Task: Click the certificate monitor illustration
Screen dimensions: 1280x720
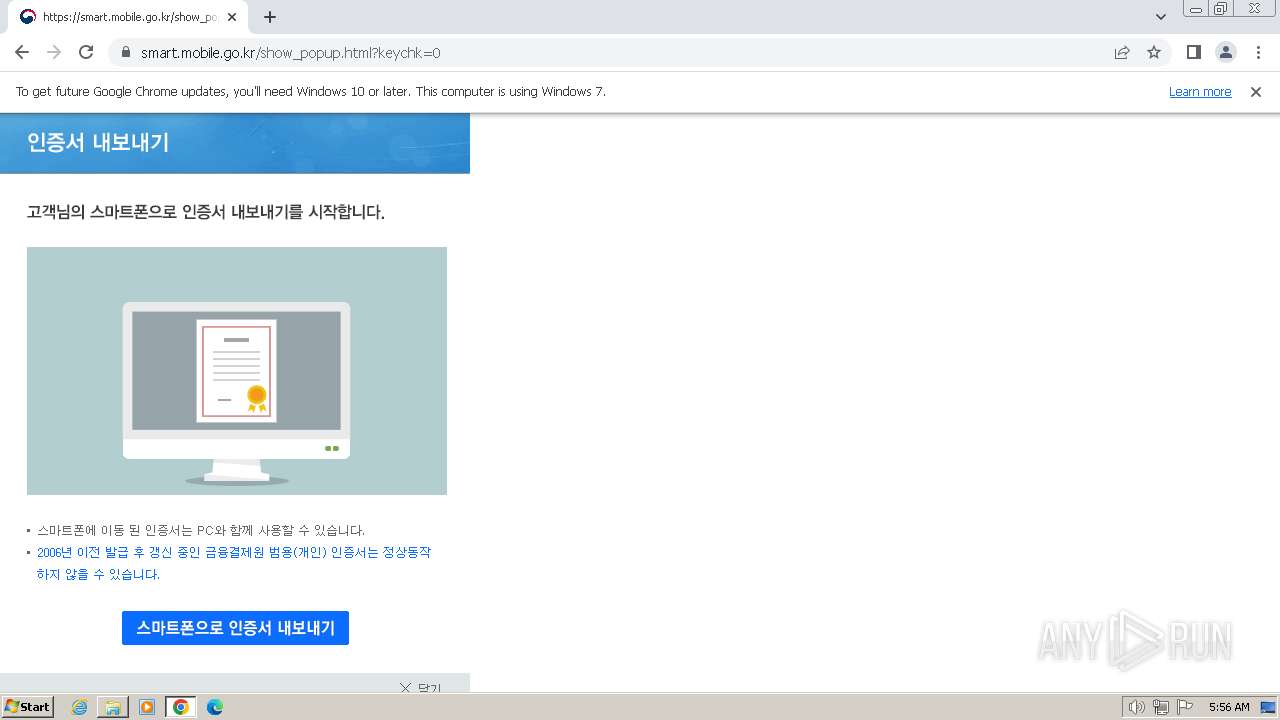Action: [x=237, y=371]
